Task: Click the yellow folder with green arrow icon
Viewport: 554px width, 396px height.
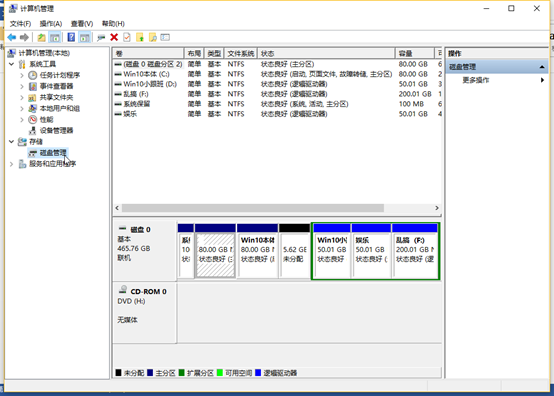Action: pos(140,37)
